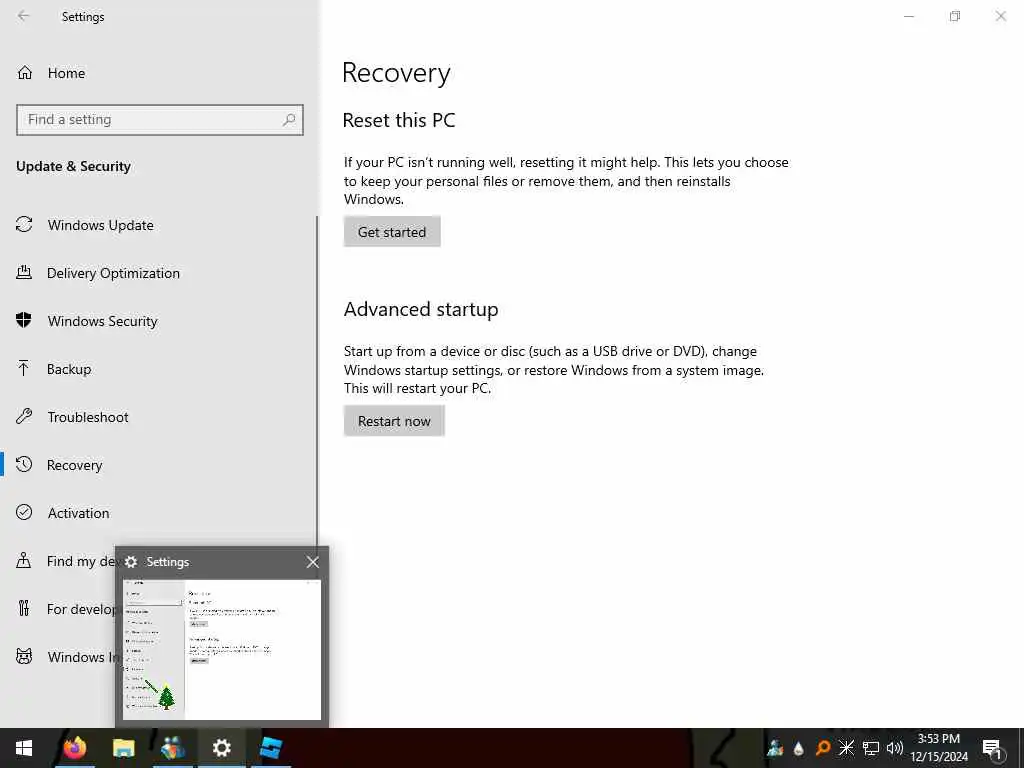The image size is (1024, 768).
Task: Open the notification action center
Action: (x=993, y=748)
